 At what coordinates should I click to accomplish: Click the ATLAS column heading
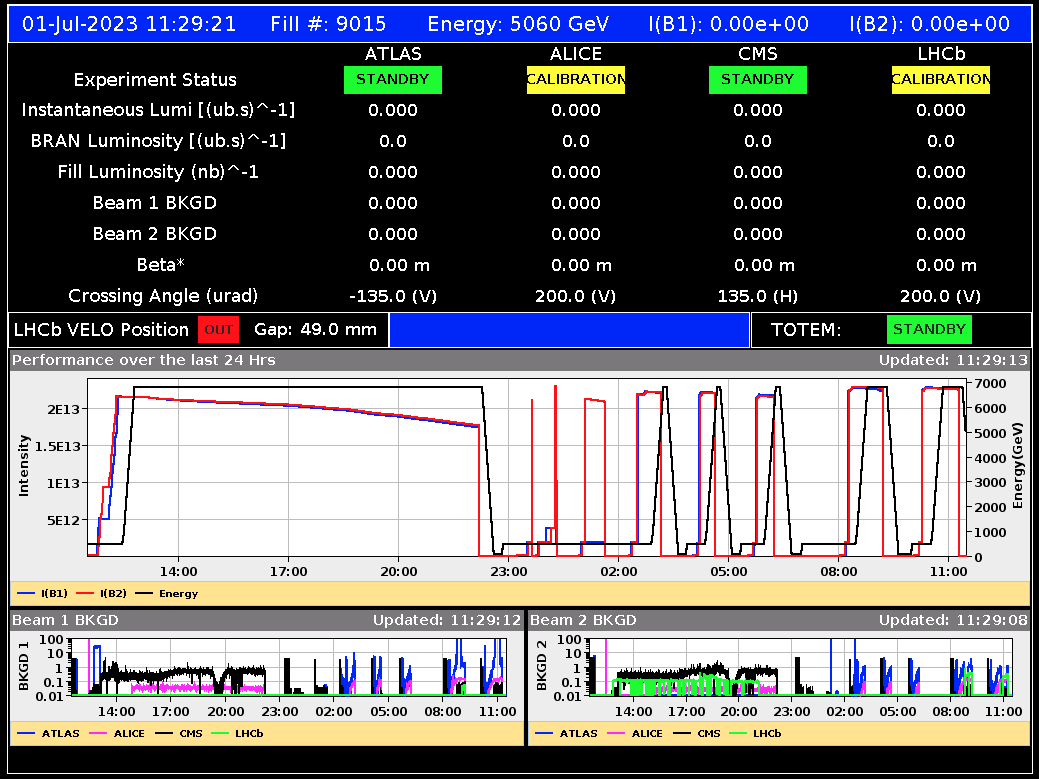point(393,54)
